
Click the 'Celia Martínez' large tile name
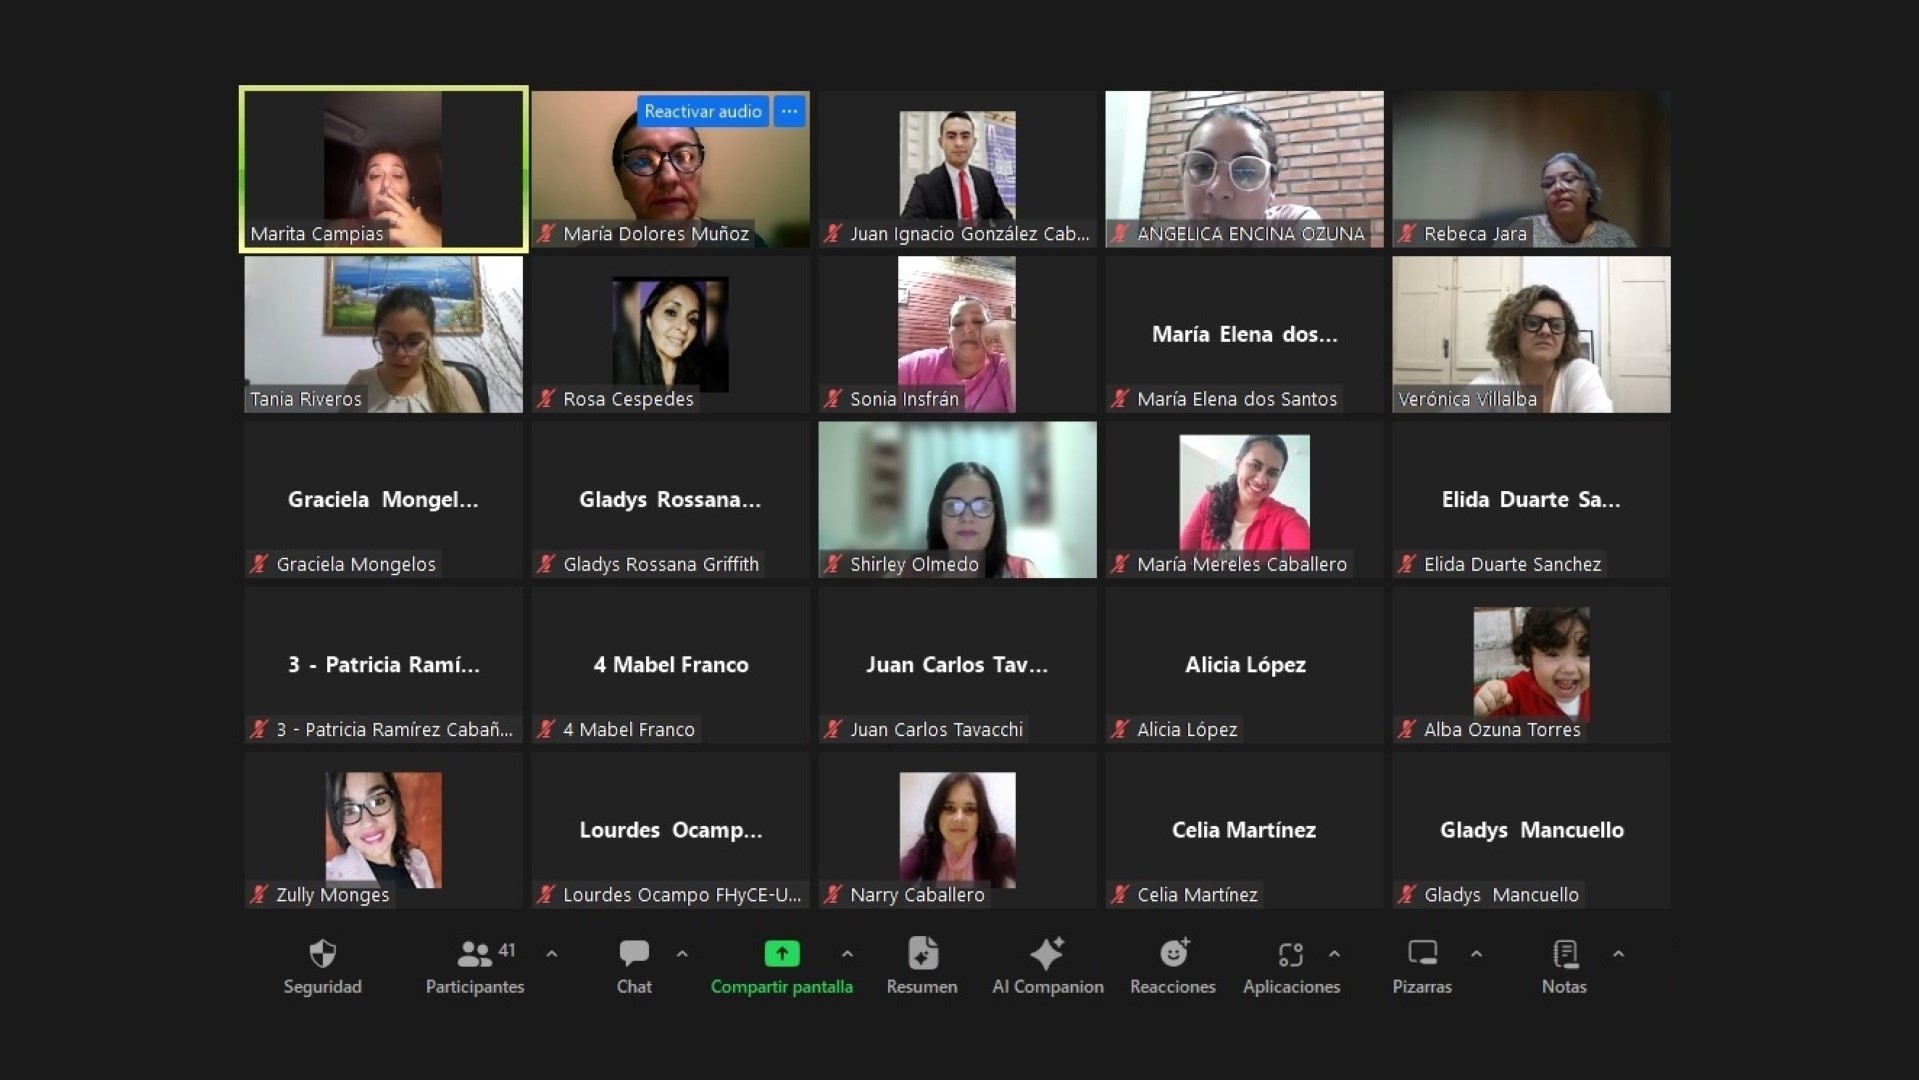(x=1244, y=830)
